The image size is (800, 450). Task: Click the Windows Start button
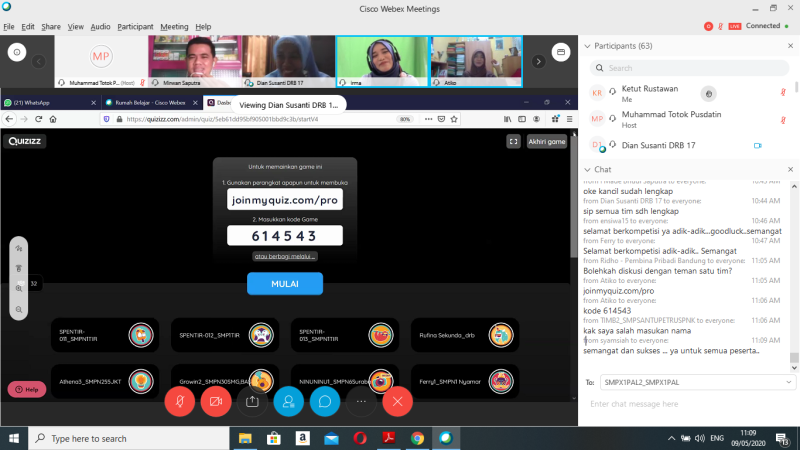14,438
